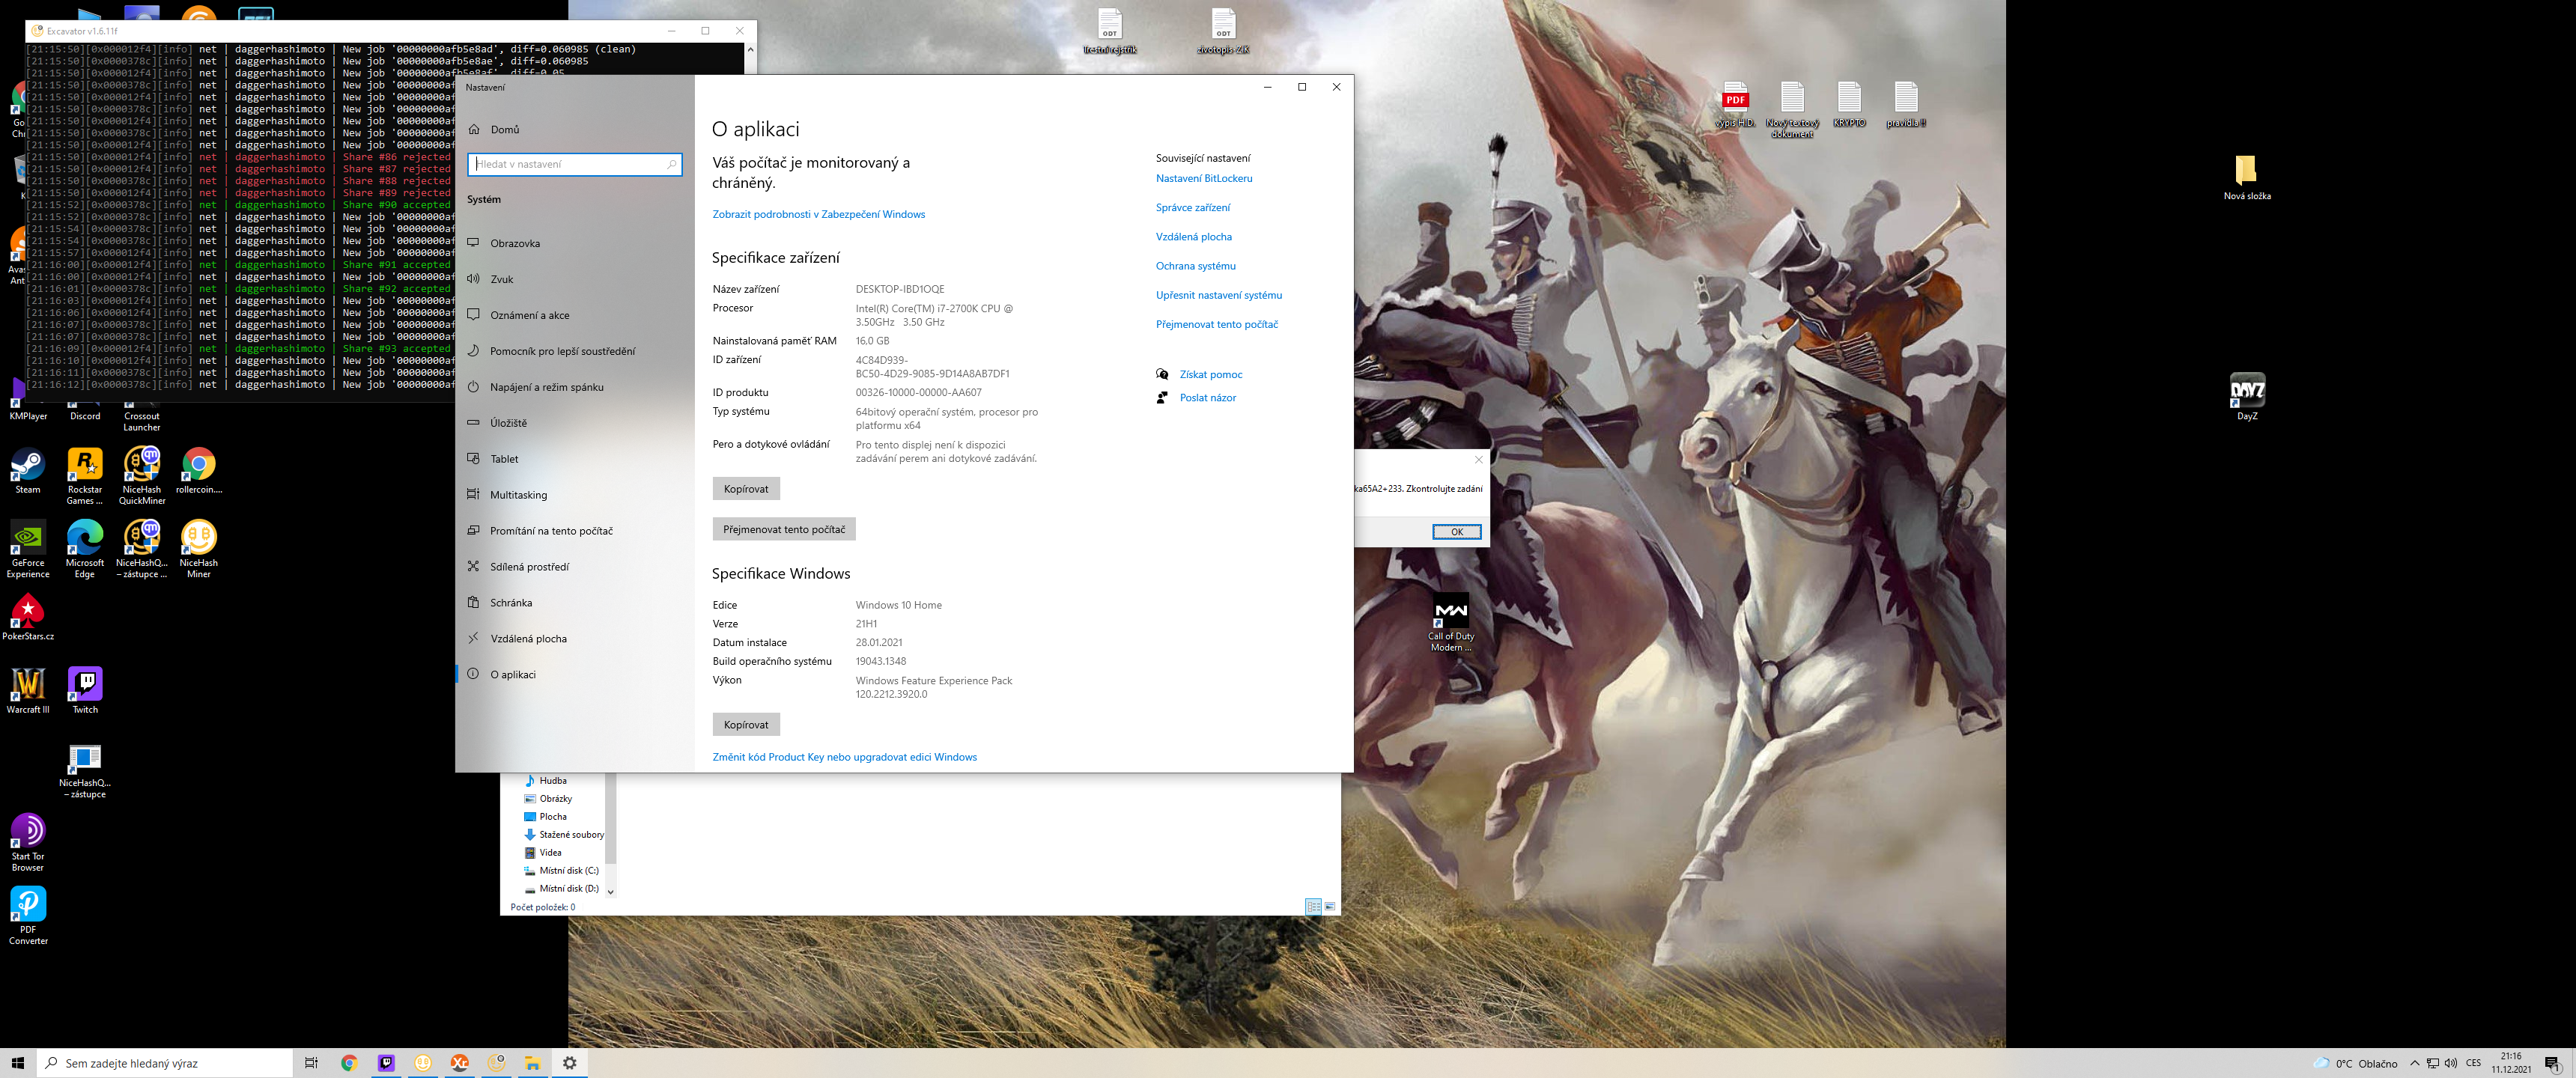The image size is (2576, 1078).
Task: Select GeForce Experience desktop icon
Action: pos(28,548)
